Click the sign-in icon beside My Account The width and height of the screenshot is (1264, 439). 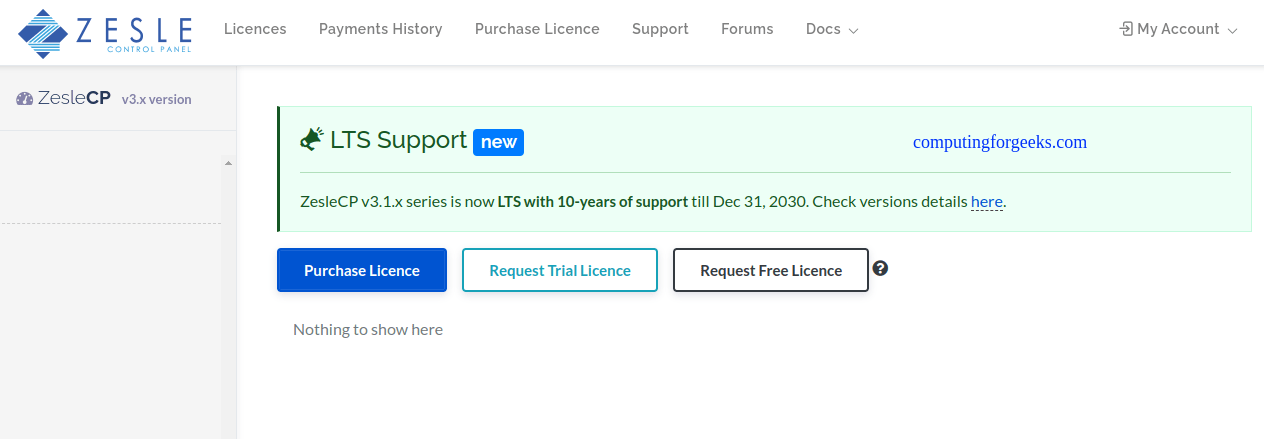point(1125,29)
